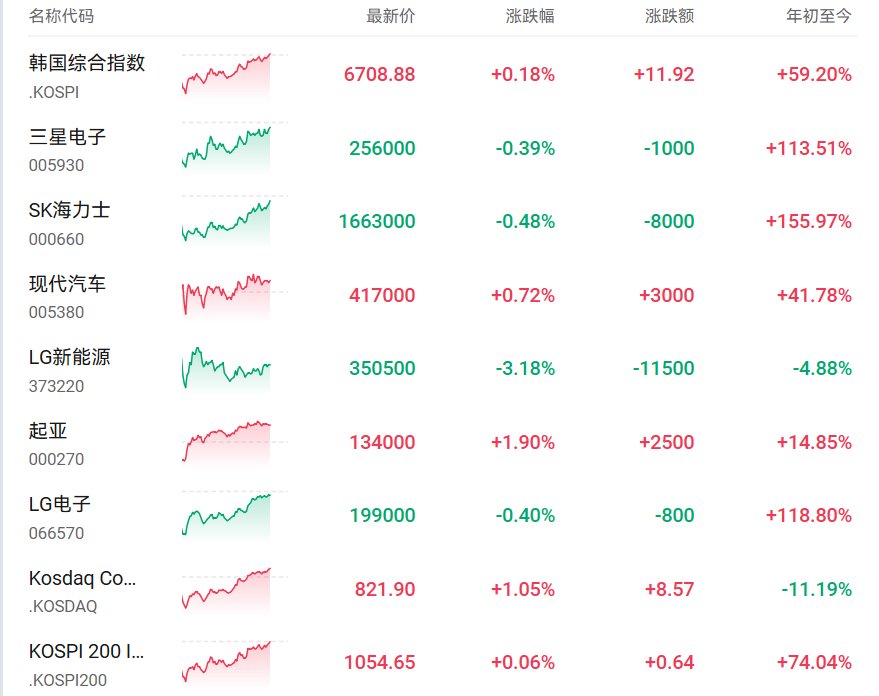Screen dimensions: 879x696
Task: Open the 韩国综合指数 KOSPI row
Action: pyautogui.click(x=442, y=75)
